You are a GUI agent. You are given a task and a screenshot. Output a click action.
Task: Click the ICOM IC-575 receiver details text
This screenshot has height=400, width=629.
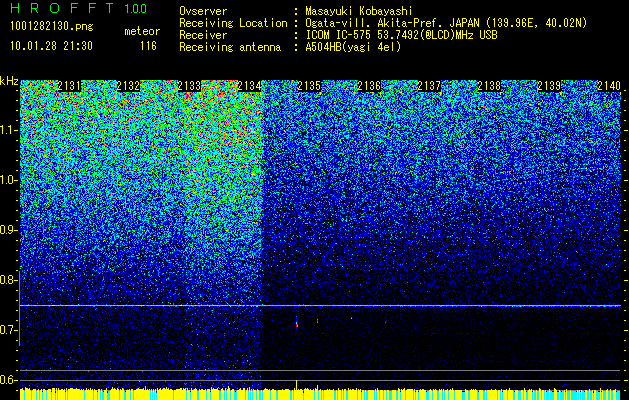[401, 35]
